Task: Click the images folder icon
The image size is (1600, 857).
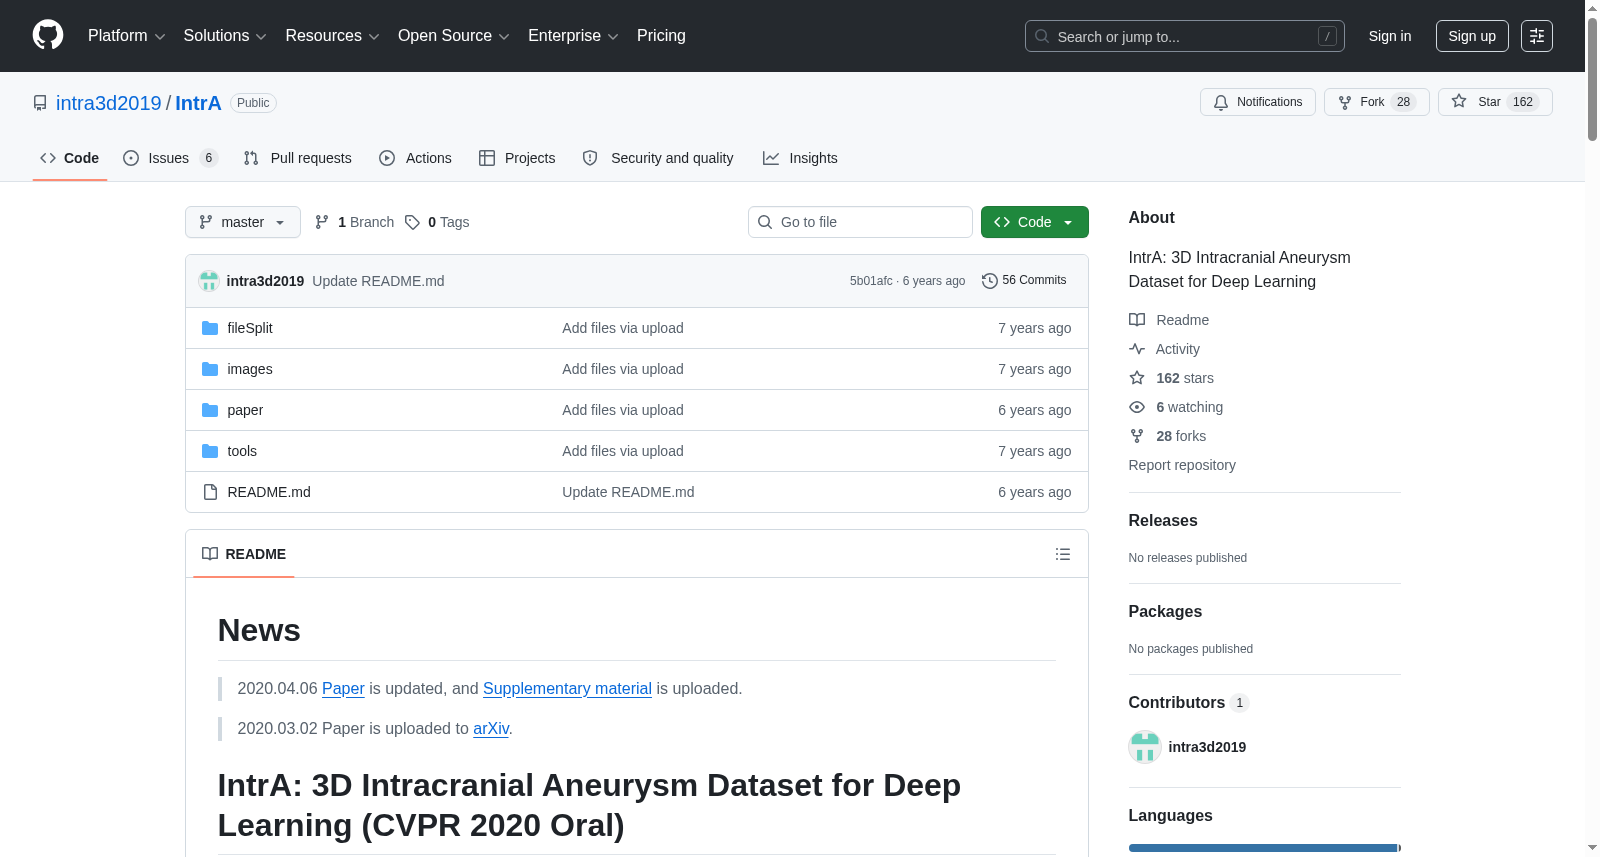Action: pos(210,369)
